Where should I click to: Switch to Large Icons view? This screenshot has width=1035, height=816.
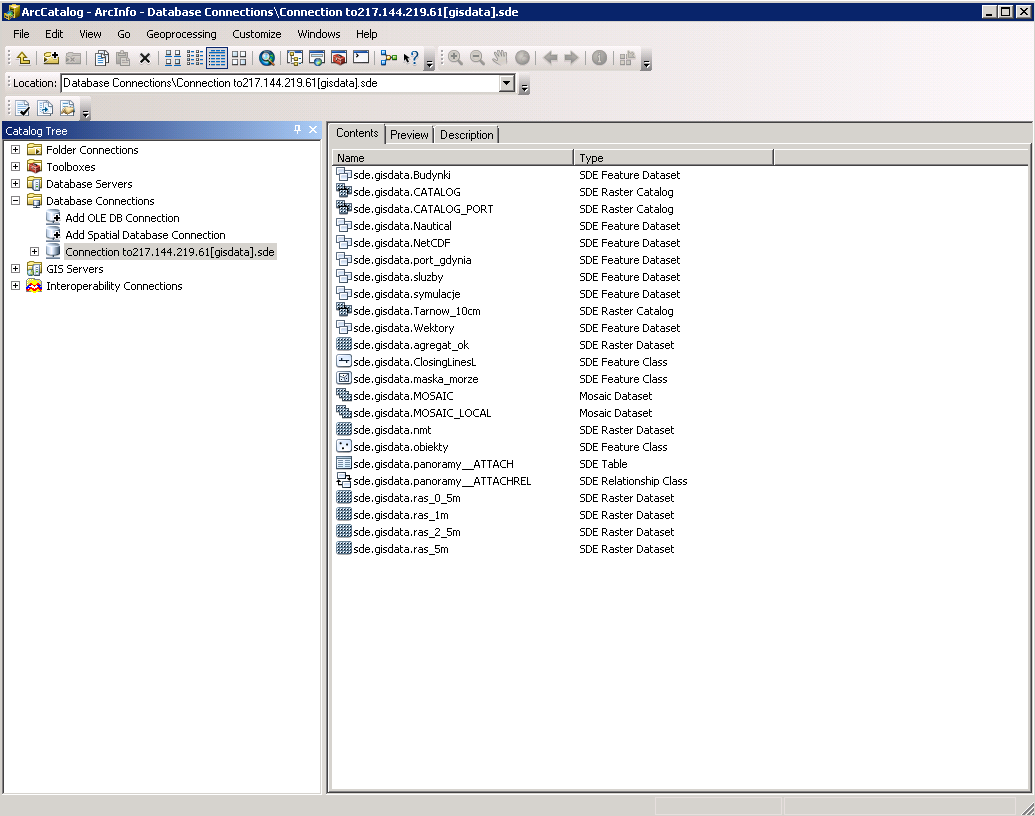click(x=173, y=58)
